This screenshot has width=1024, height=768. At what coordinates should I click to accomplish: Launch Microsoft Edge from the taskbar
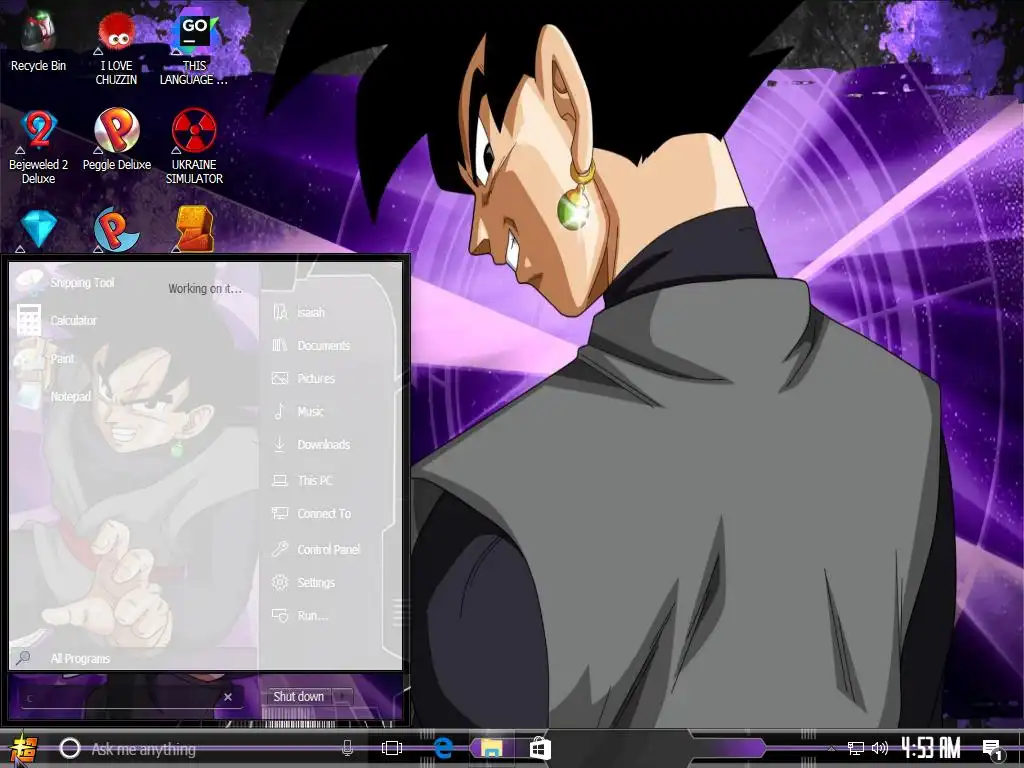(x=443, y=748)
